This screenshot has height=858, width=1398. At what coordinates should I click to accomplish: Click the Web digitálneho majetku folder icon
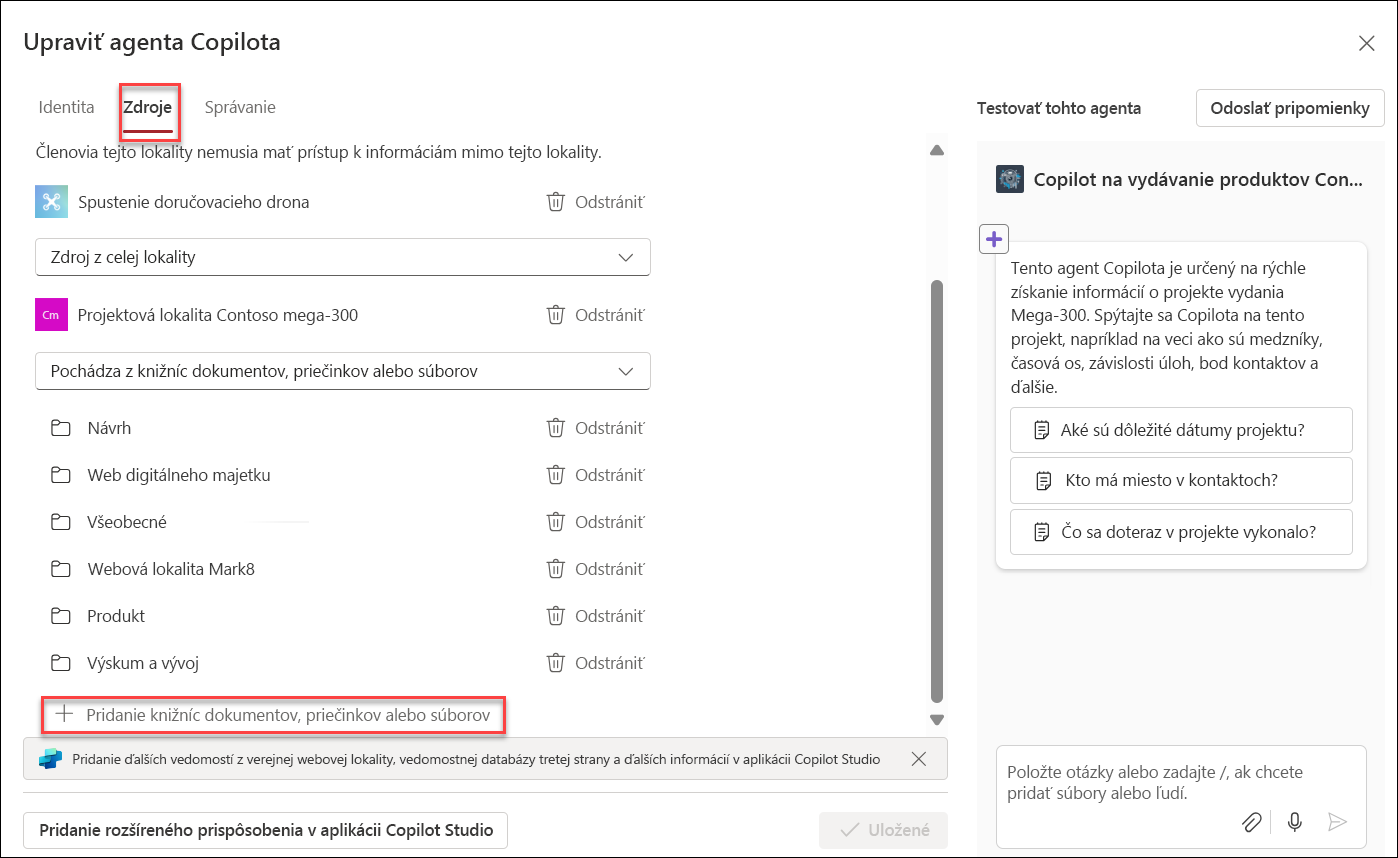(x=61, y=475)
